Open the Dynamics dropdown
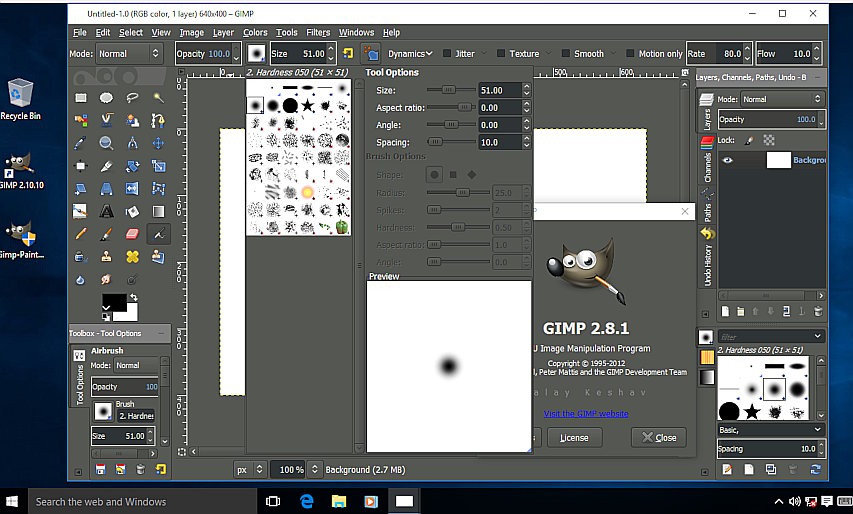This screenshot has width=853, height=514. point(410,53)
